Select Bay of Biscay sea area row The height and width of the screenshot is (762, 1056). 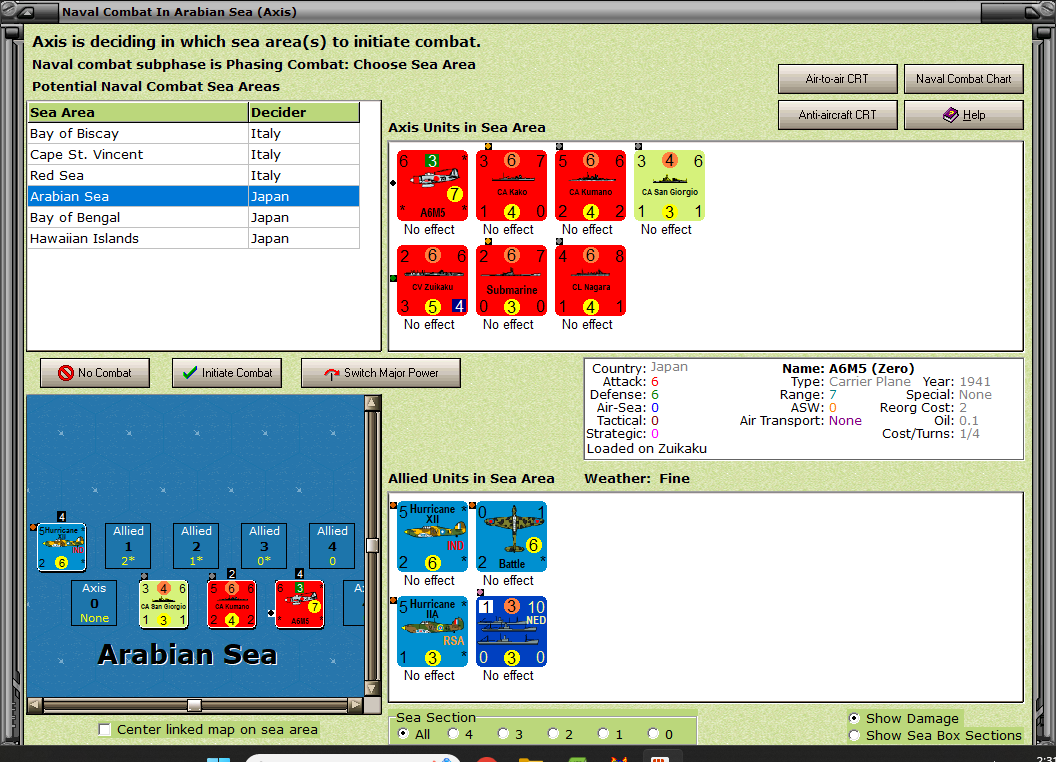193,133
